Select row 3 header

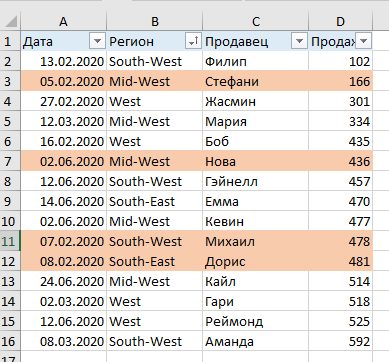coord(10,81)
